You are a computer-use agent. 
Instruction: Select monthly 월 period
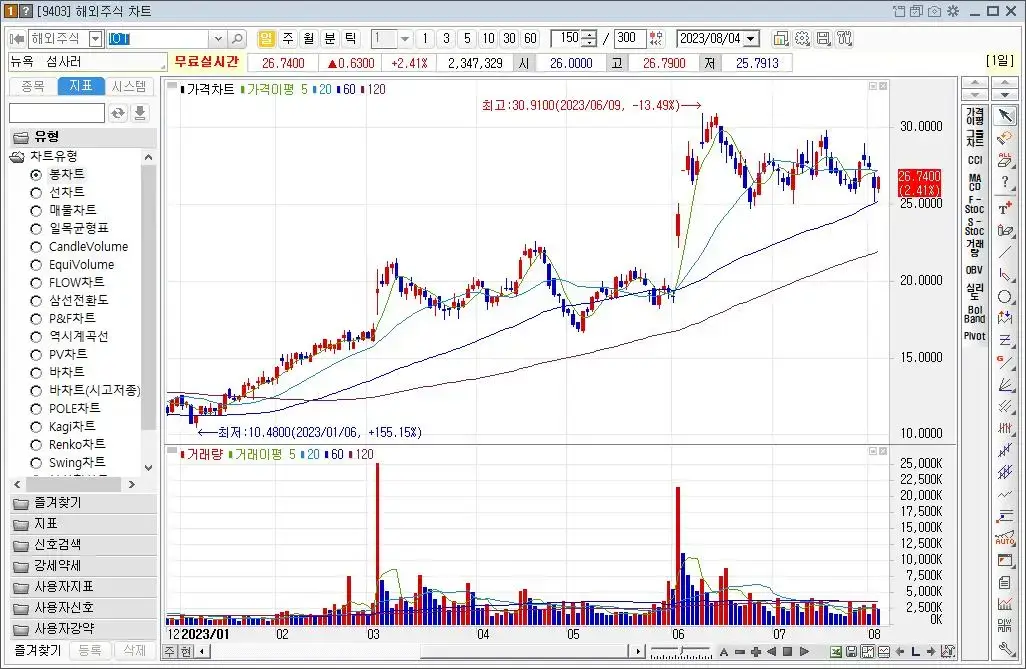(x=309, y=39)
